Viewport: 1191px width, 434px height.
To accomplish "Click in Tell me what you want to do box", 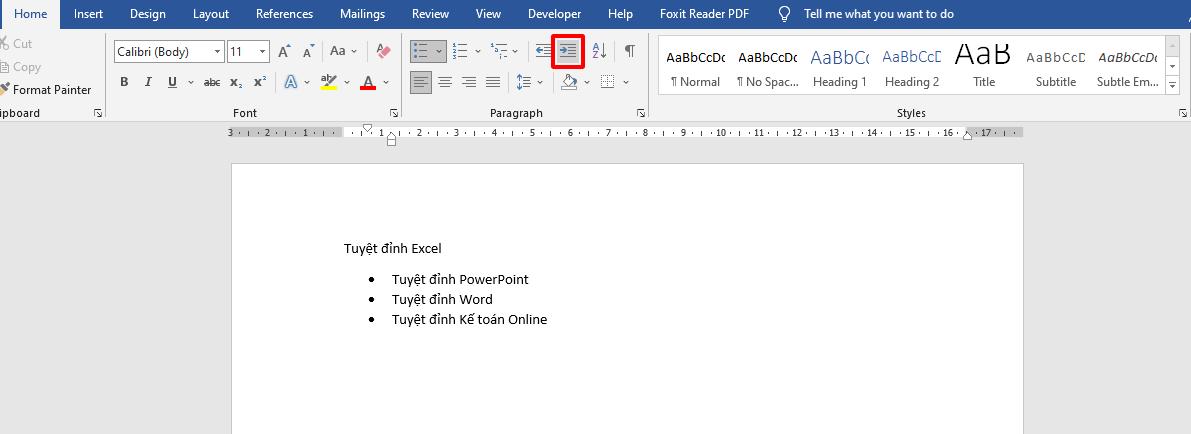I will point(879,14).
